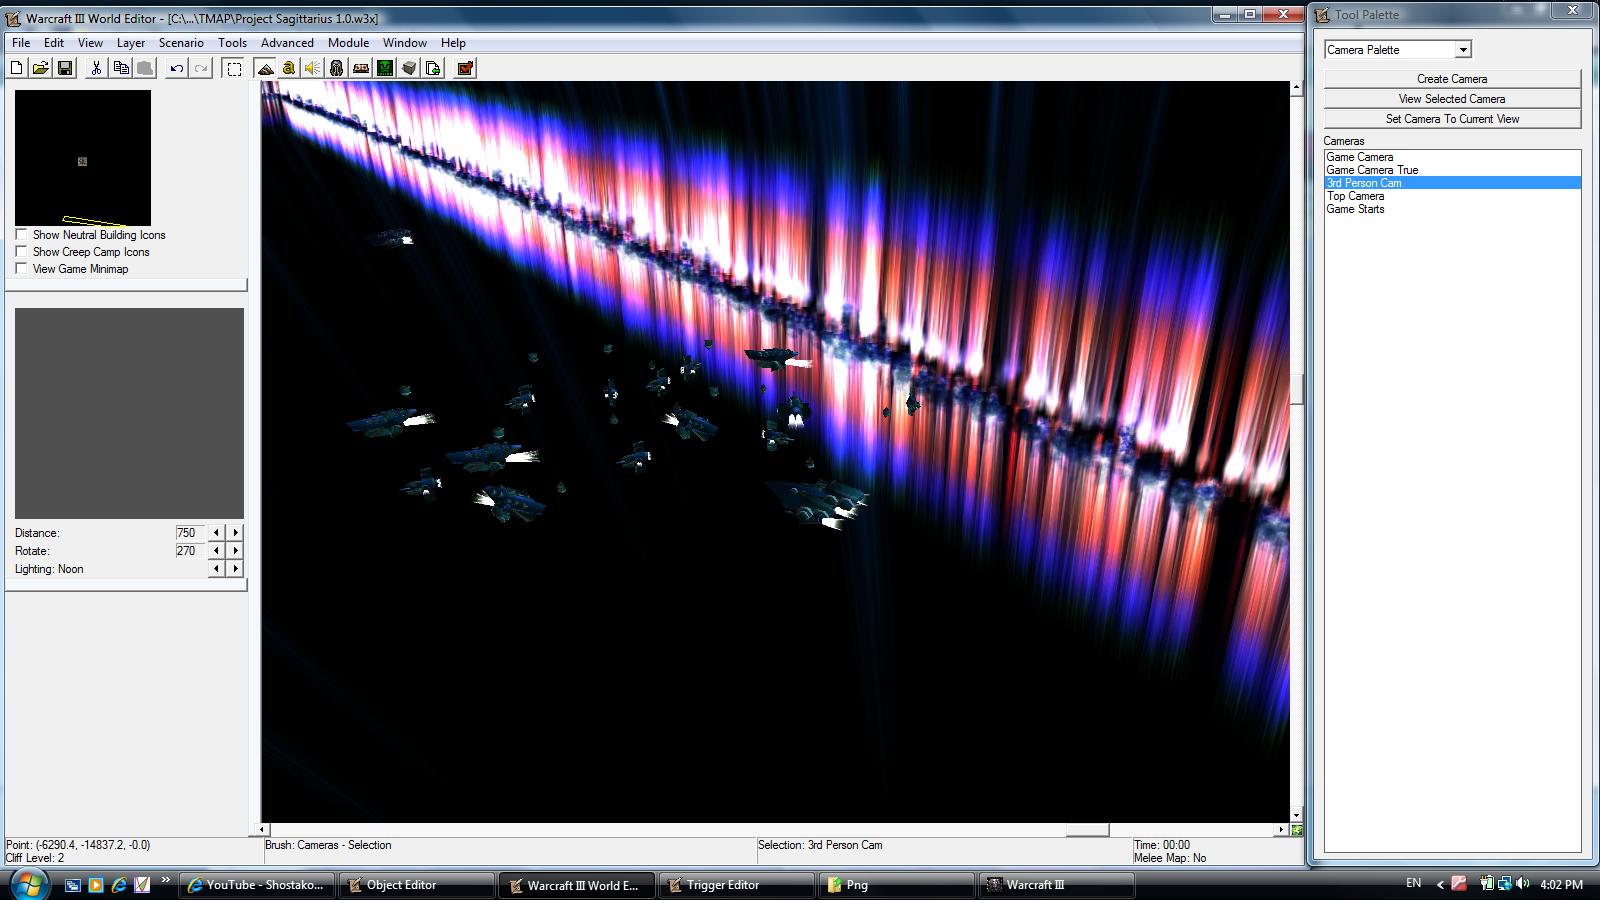Enable Show Creep Camp Icons
1600x900 pixels.
(21, 252)
